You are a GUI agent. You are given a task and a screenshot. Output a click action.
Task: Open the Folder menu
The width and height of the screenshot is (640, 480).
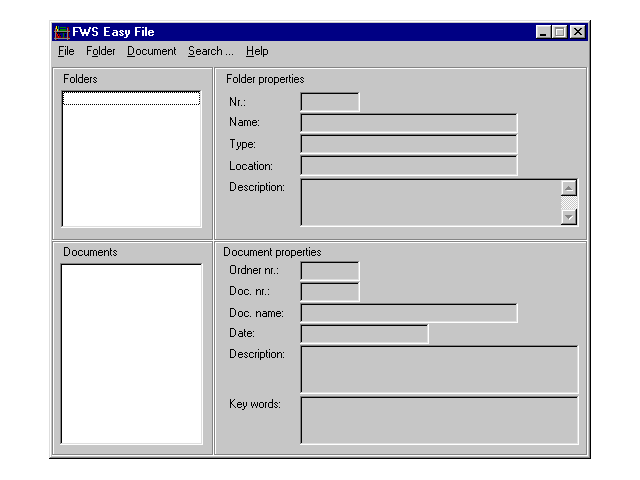click(101, 51)
